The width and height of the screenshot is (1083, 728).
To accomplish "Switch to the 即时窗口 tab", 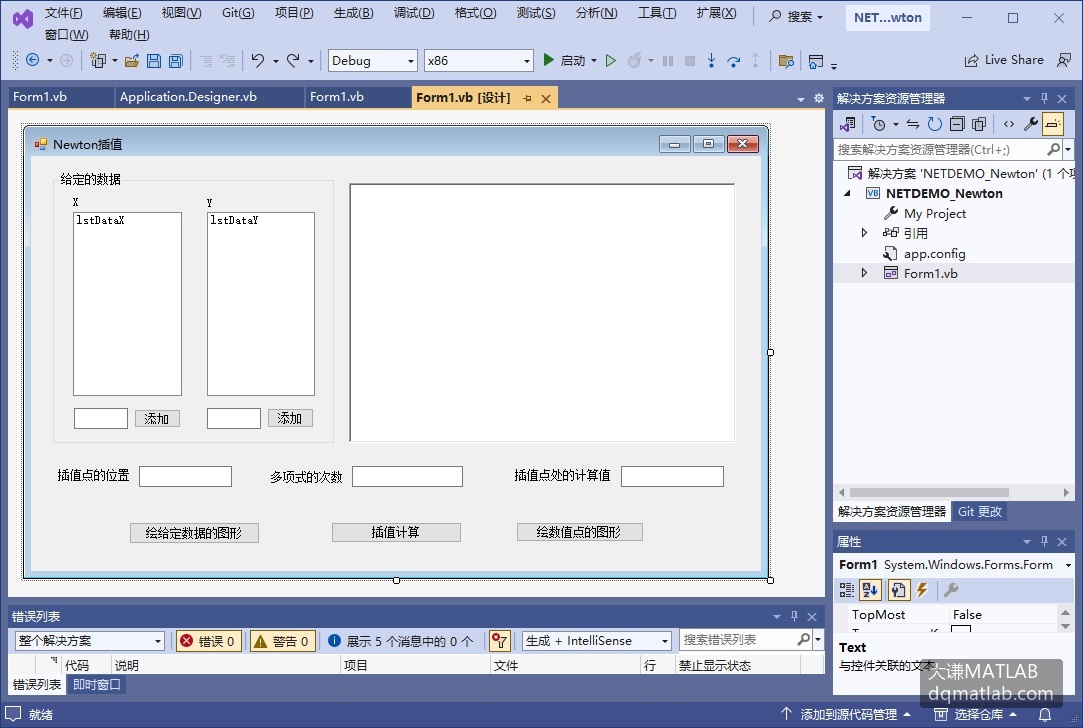I will click(x=97, y=684).
